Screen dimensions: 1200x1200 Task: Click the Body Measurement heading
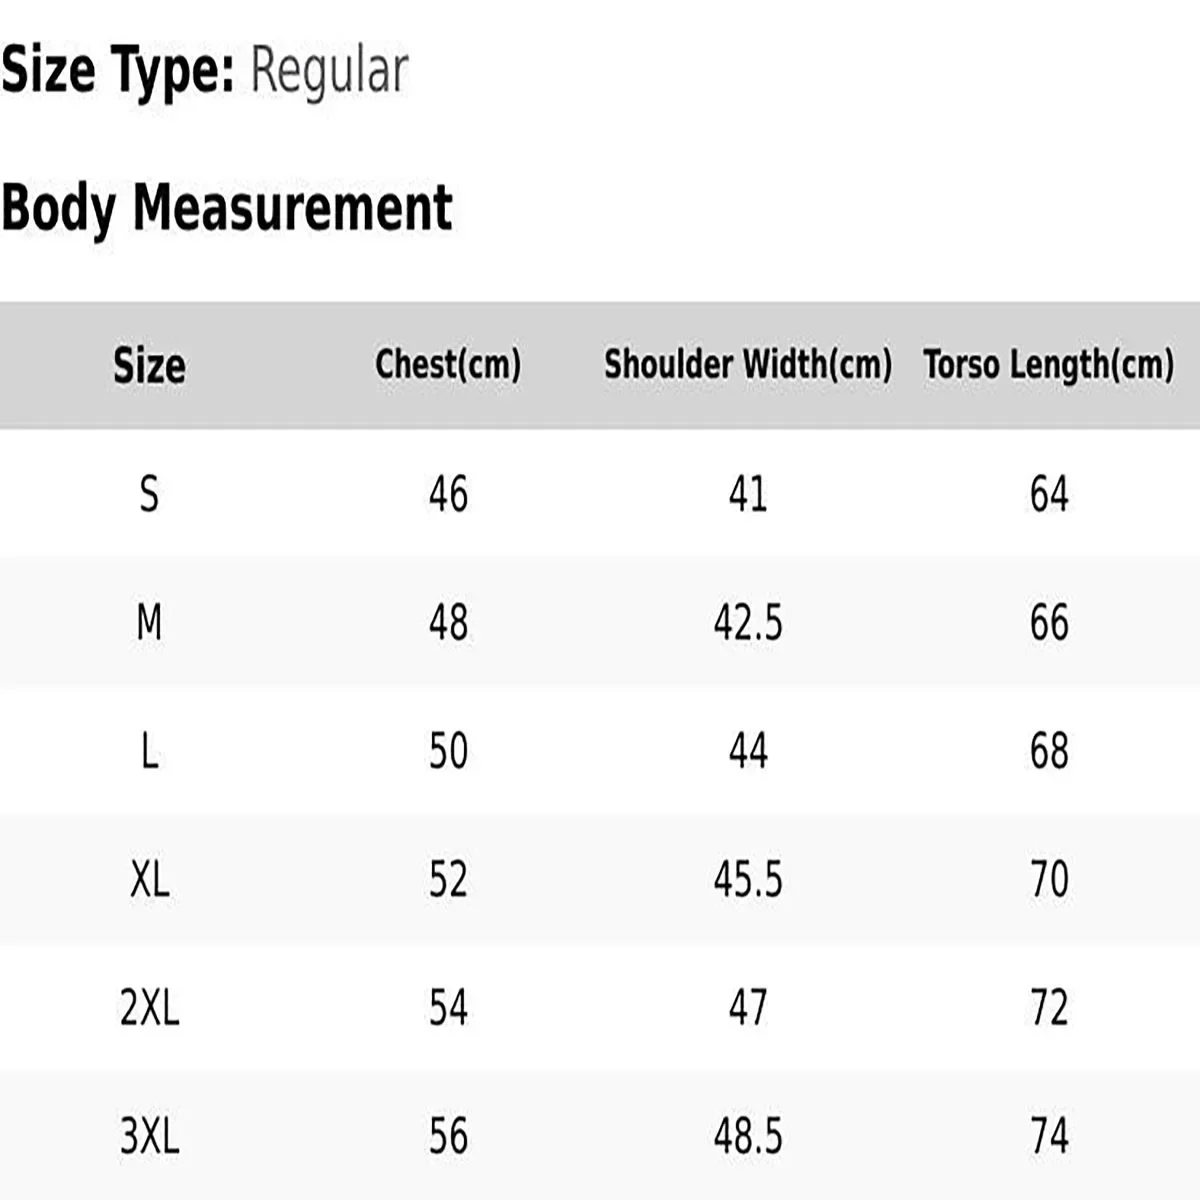click(226, 208)
